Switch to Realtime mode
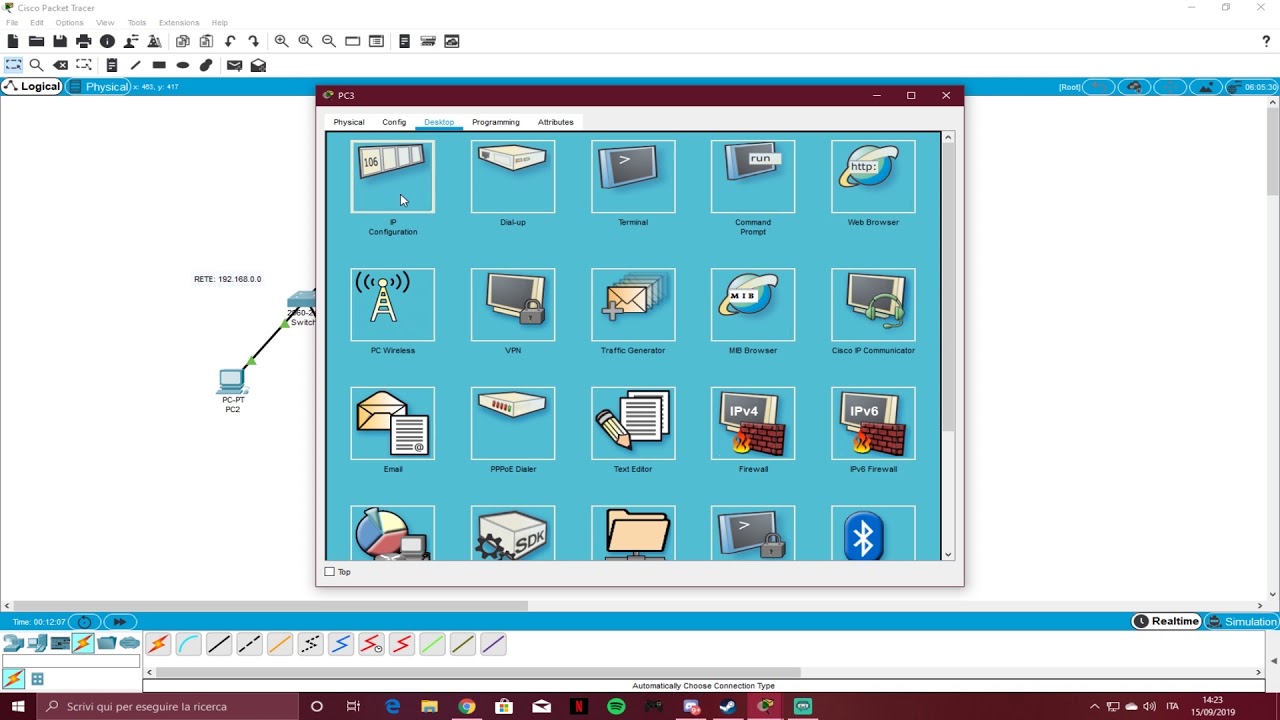The width and height of the screenshot is (1280, 720). coord(1166,621)
